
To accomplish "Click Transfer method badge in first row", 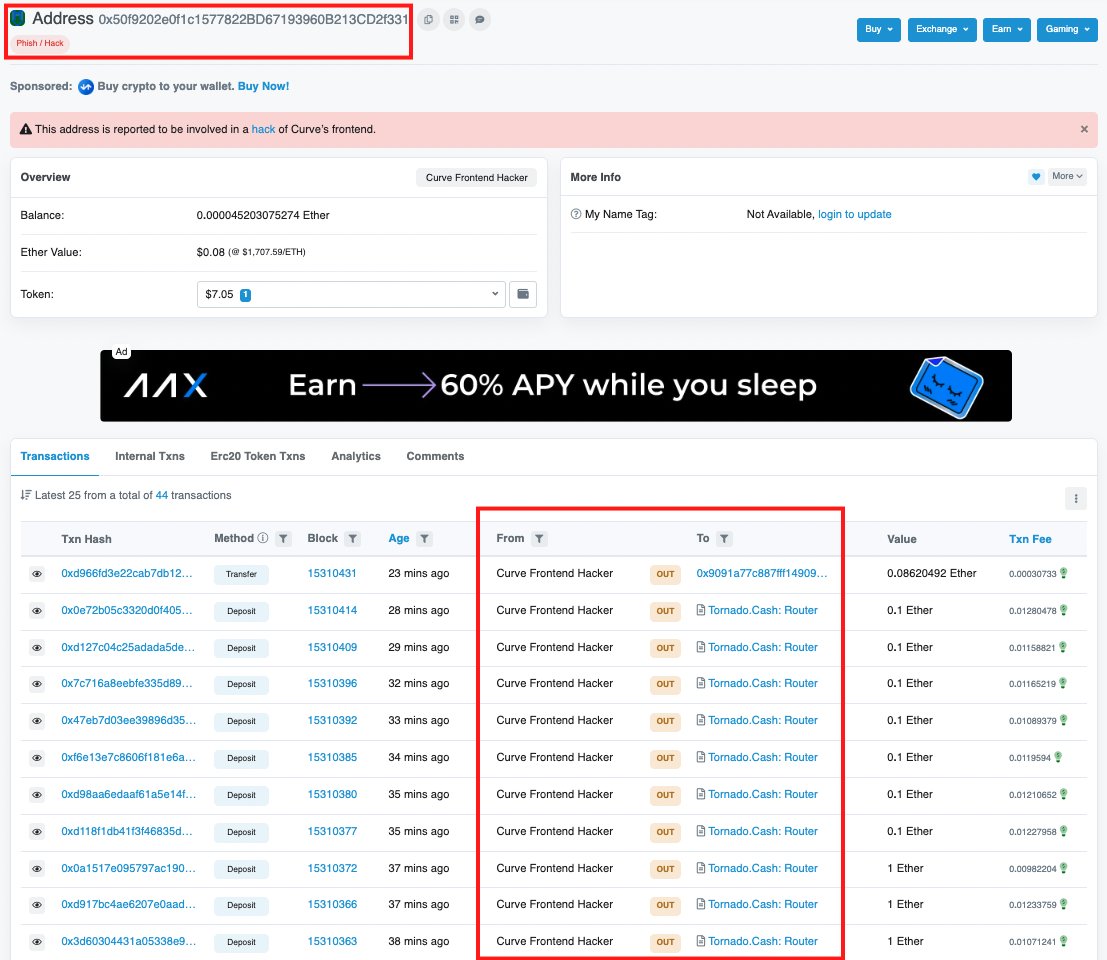I will 241,574.
